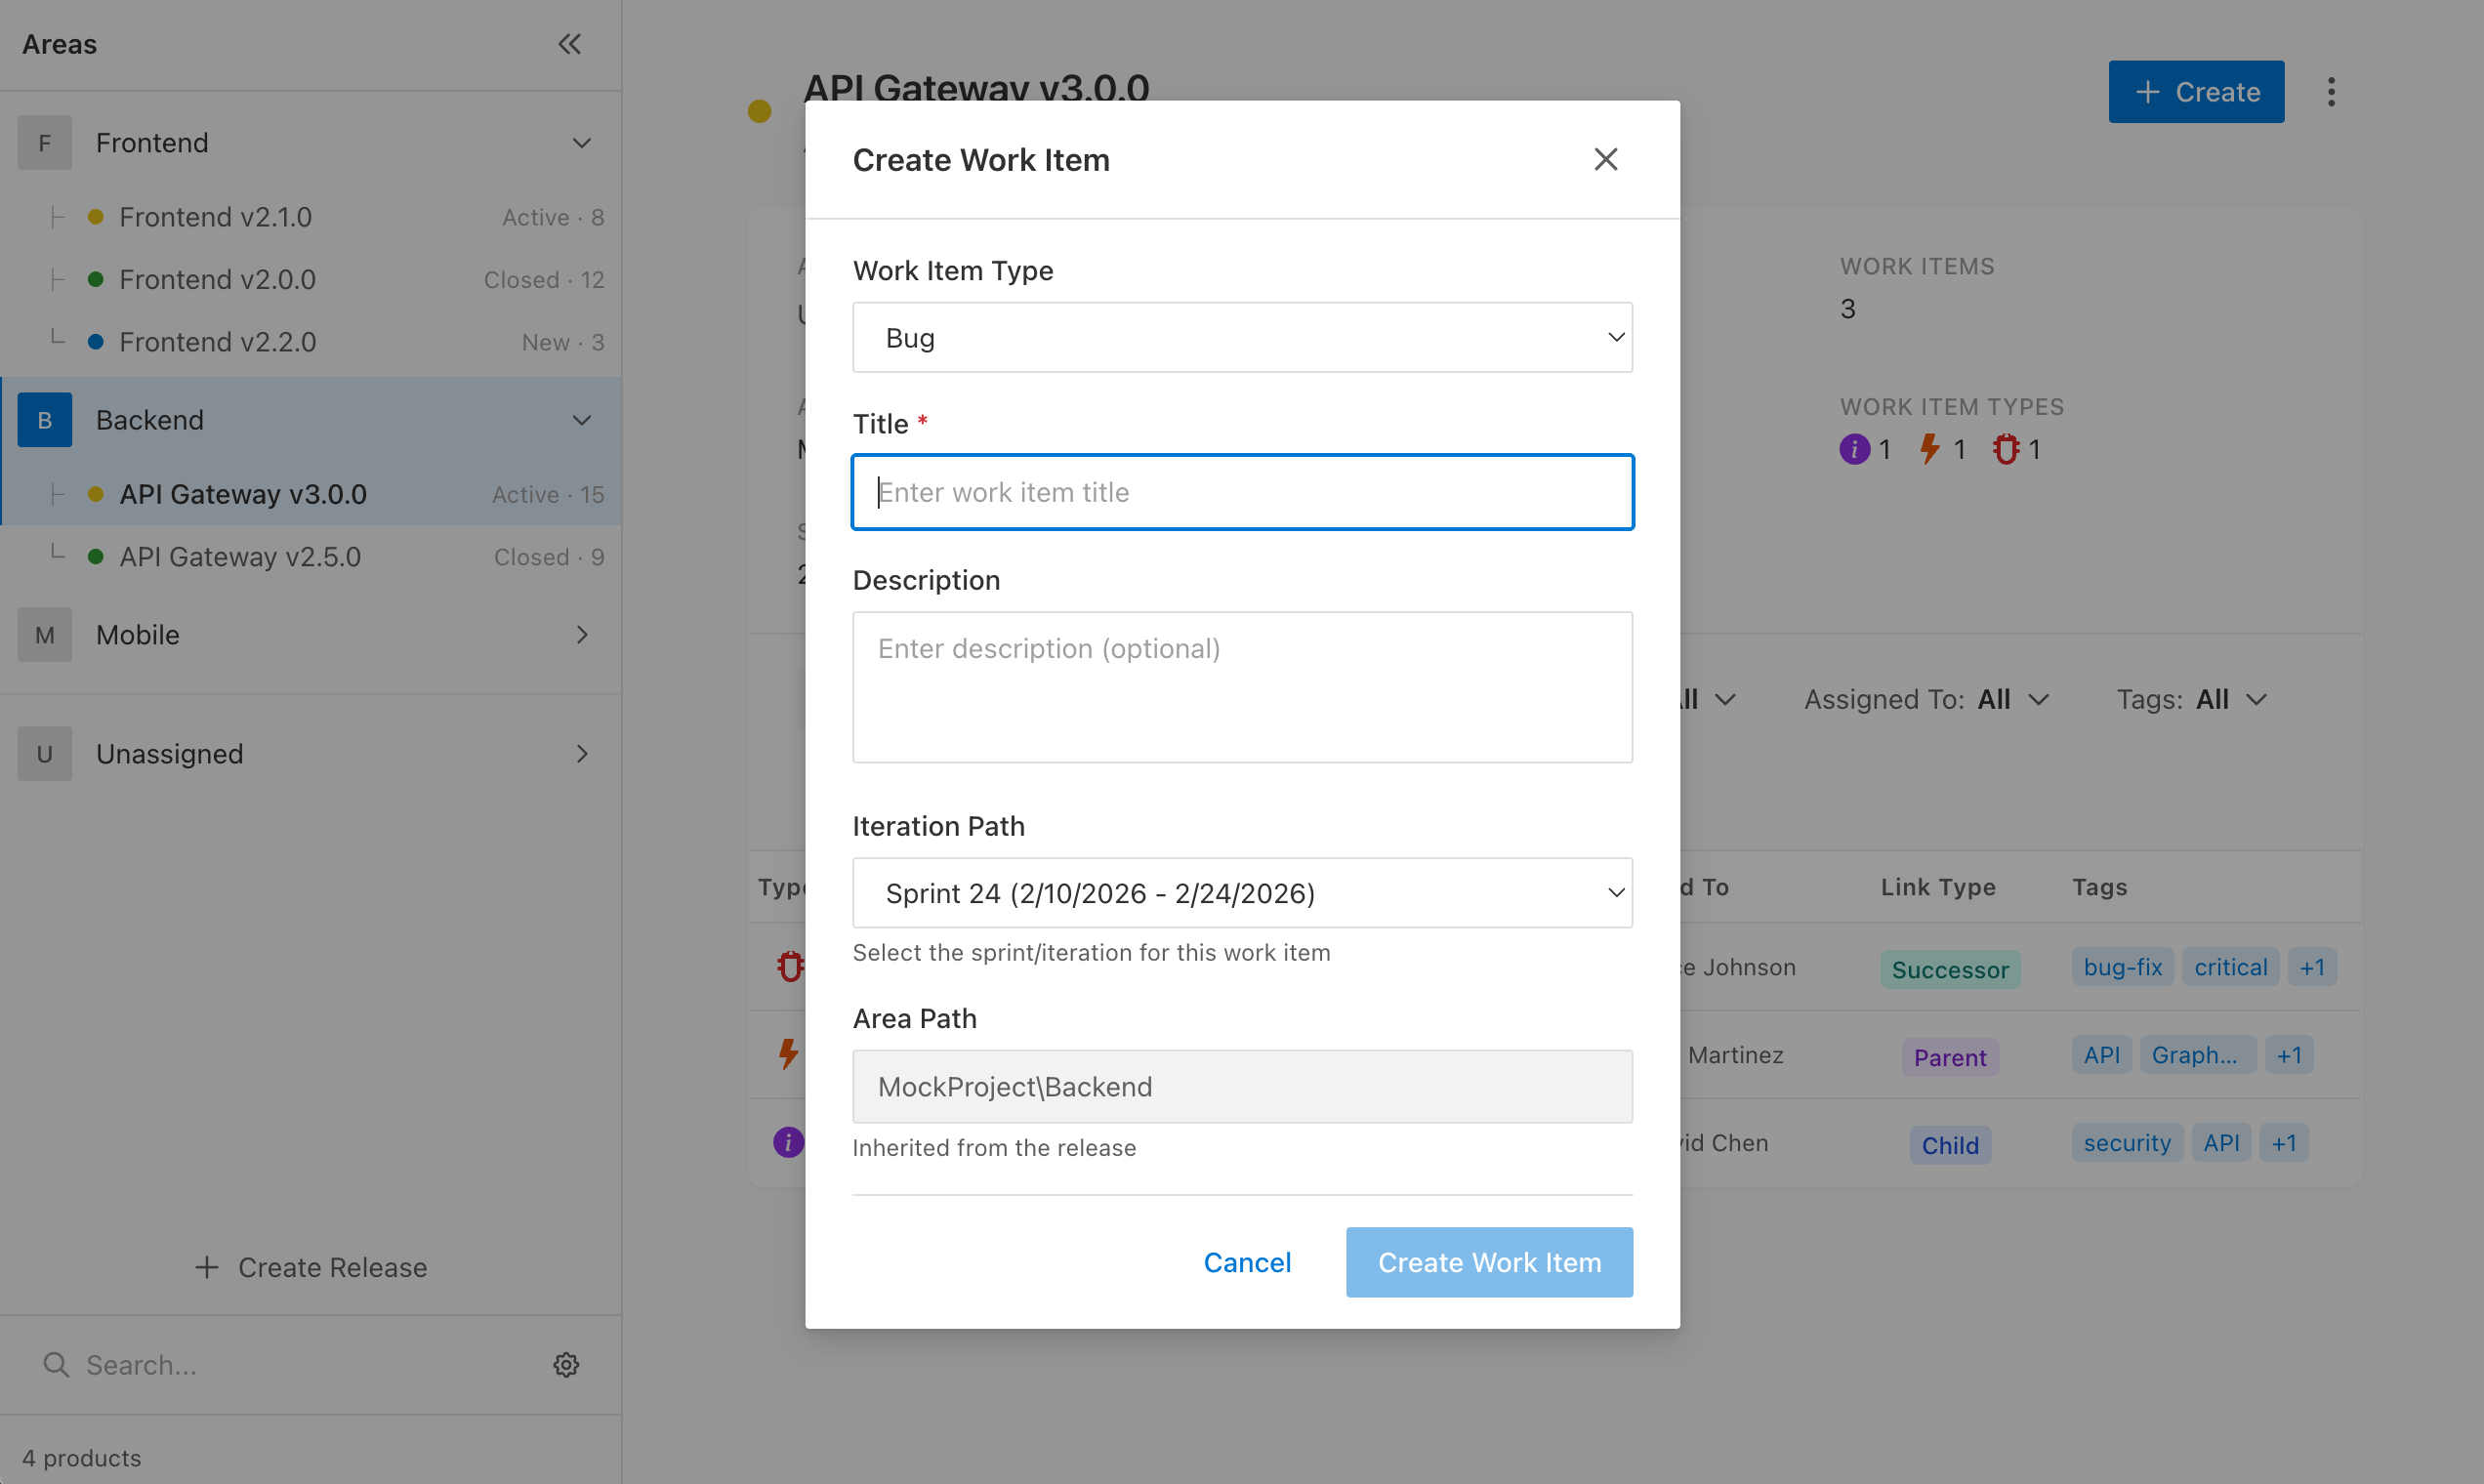
Task: Collapse the Areas panel with the double-chevron icon
Action: tap(570, 44)
